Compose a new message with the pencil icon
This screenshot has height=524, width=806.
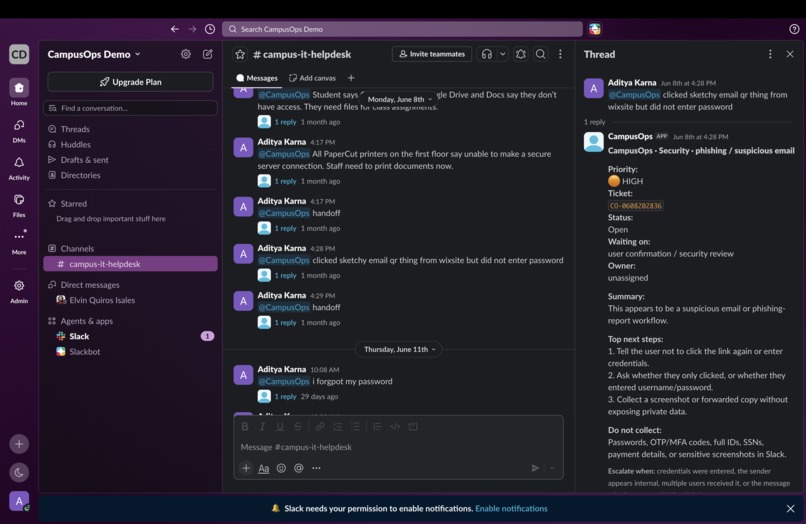(208, 54)
